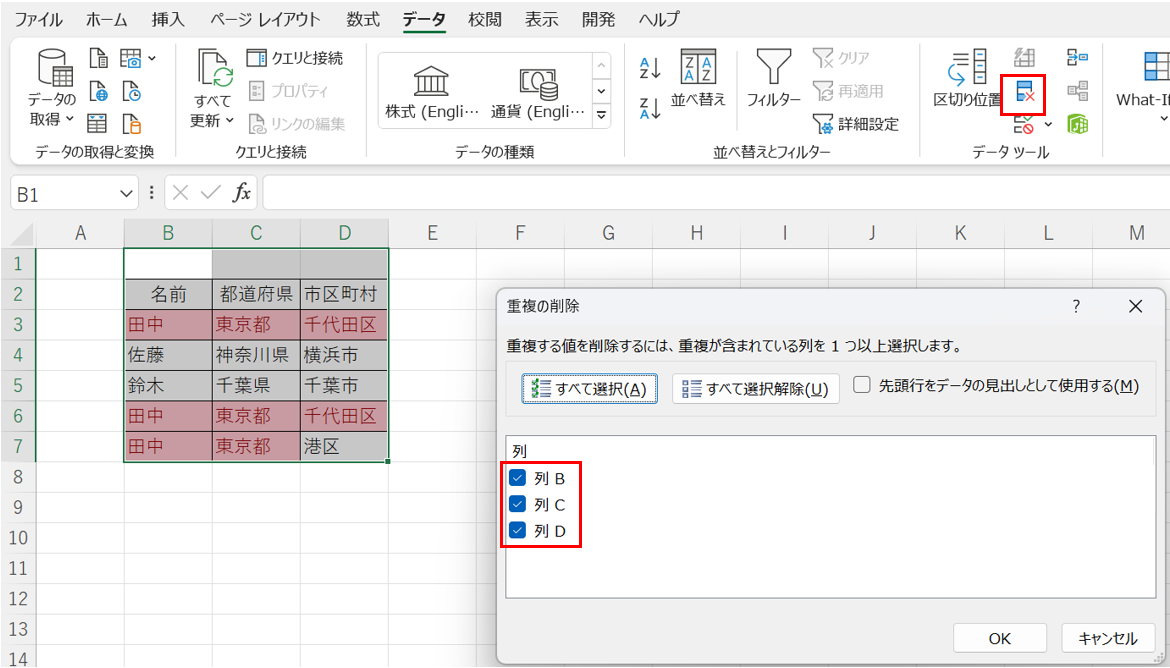Open the What-If analysis dropdown arrow
The width and height of the screenshot is (1170, 668).
click(1163, 119)
